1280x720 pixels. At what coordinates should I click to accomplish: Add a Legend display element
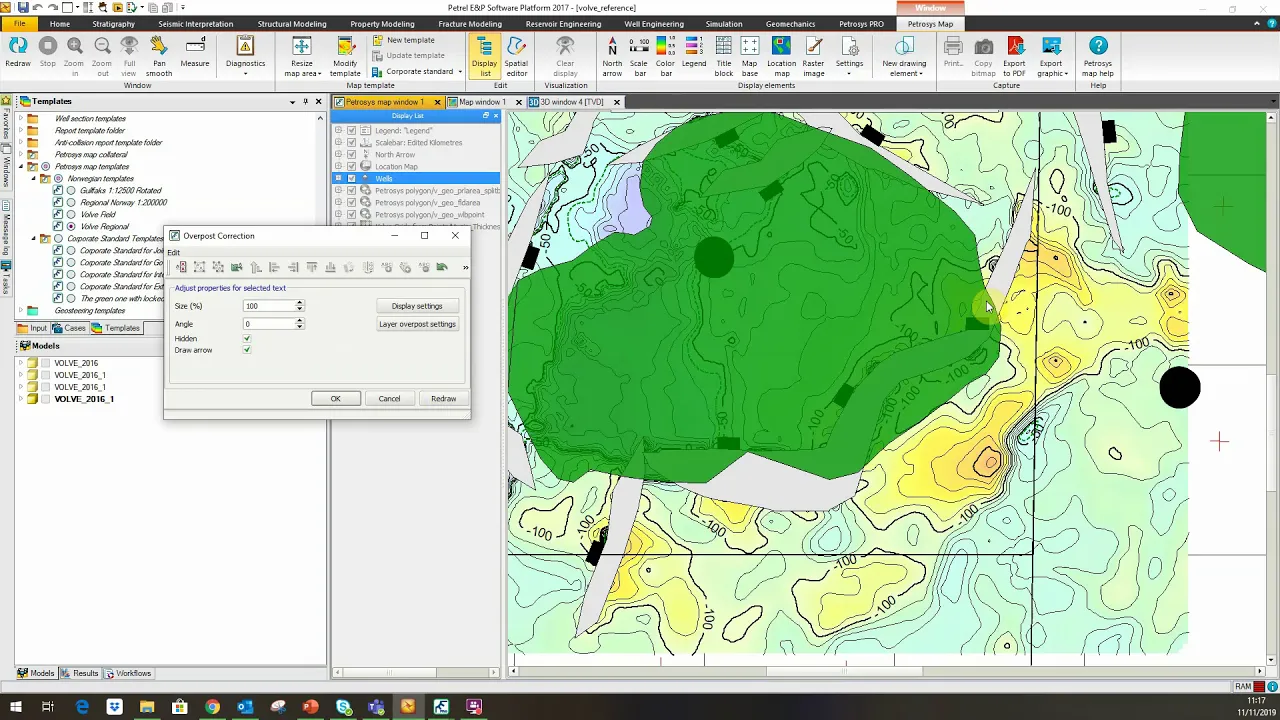[694, 54]
